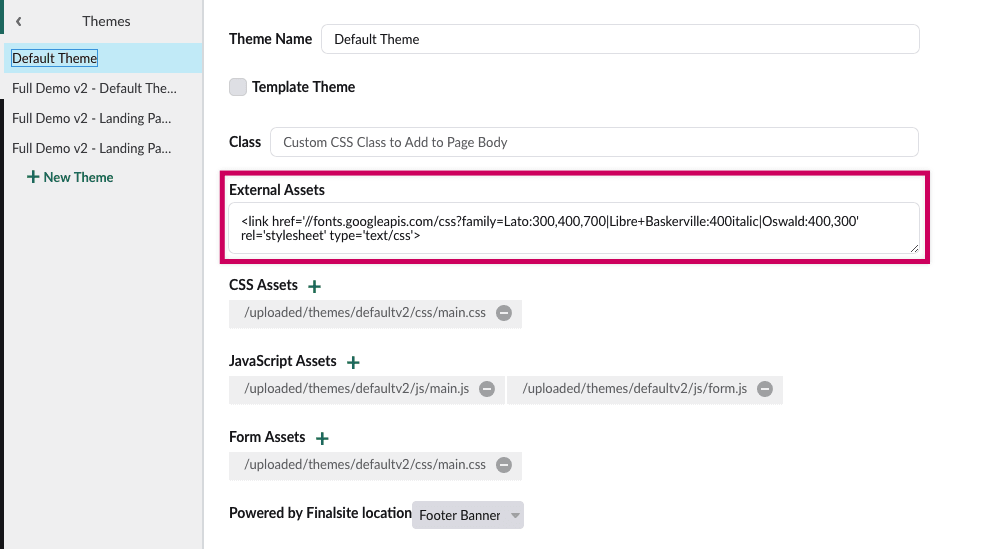The height and width of the screenshot is (549, 985).
Task: Select the first Full Demo v2 - Landing Page theme
Action: coord(91,118)
